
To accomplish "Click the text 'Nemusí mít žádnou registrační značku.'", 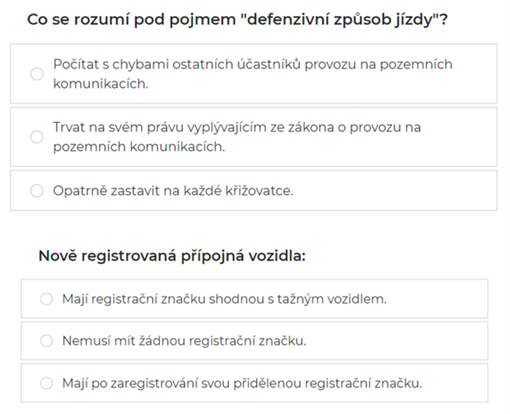I will tap(184, 341).
